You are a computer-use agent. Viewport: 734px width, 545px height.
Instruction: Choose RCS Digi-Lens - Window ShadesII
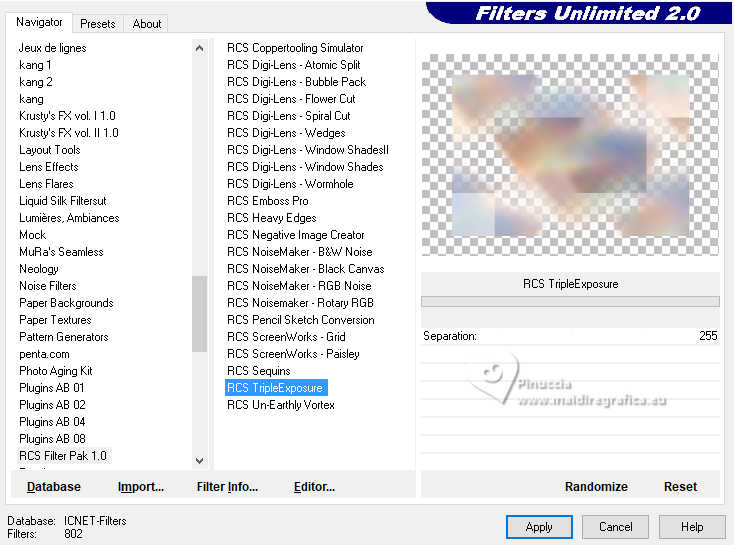click(308, 150)
